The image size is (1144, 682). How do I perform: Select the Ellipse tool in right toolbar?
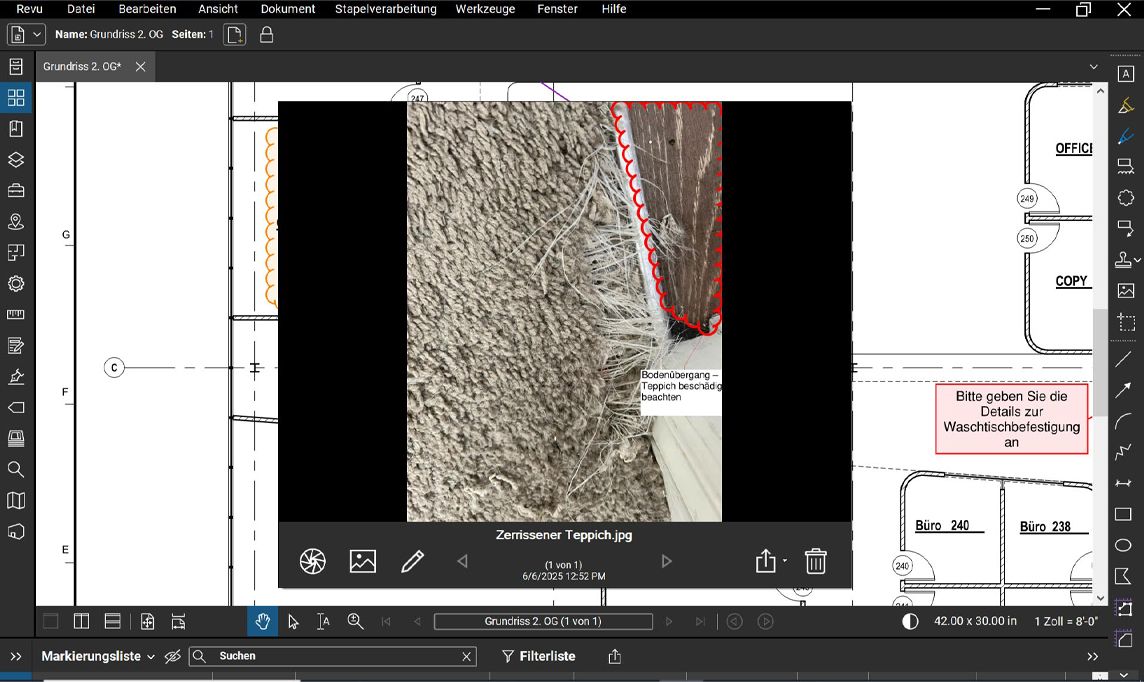pos(1124,545)
